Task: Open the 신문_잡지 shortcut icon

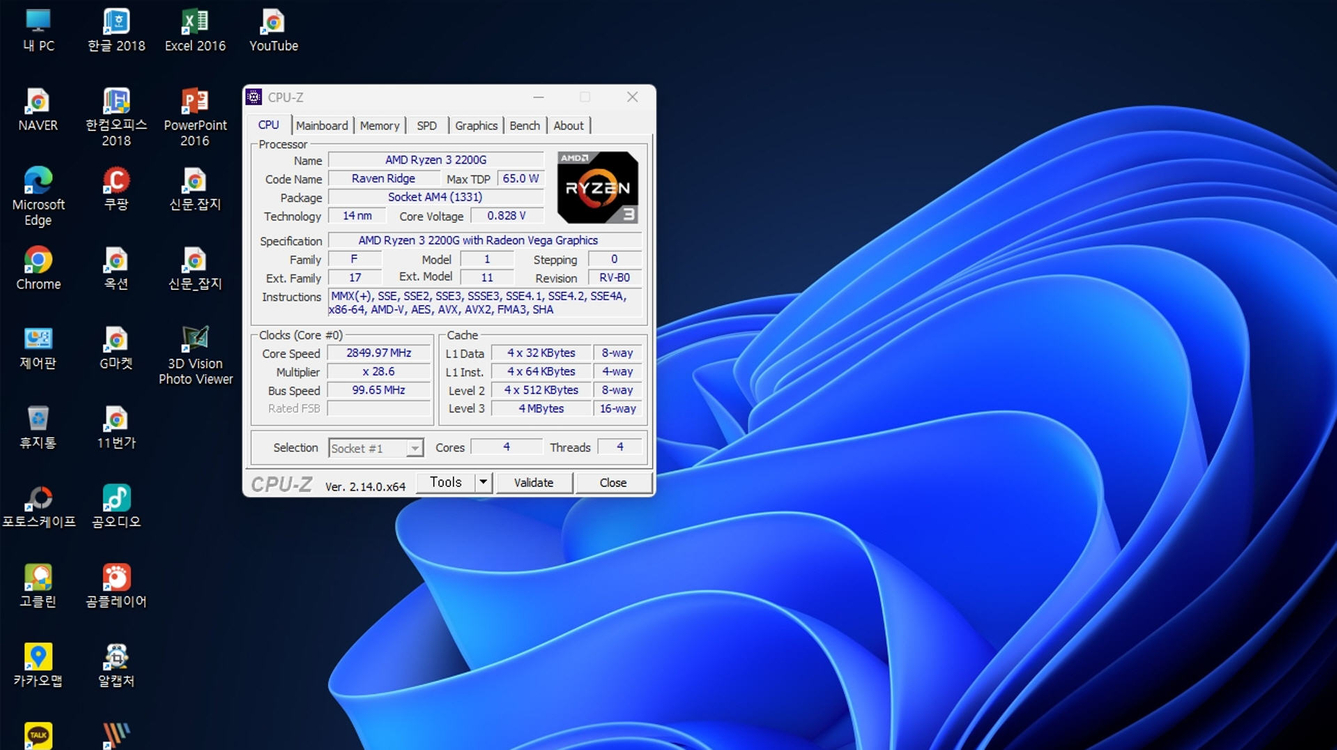Action: [x=195, y=268]
